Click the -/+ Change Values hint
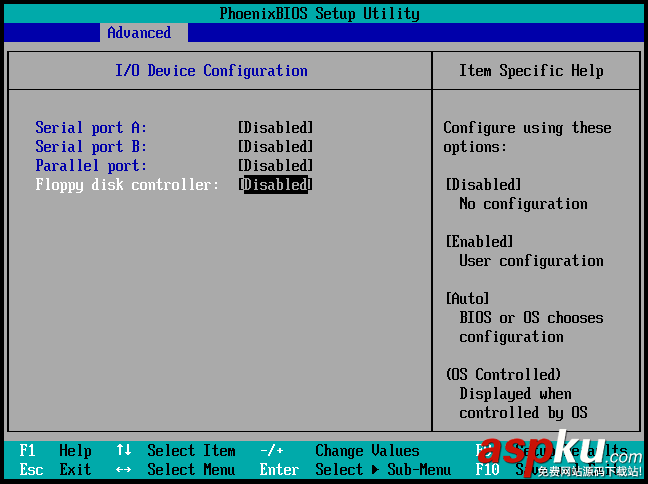 (x=340, y=450)
